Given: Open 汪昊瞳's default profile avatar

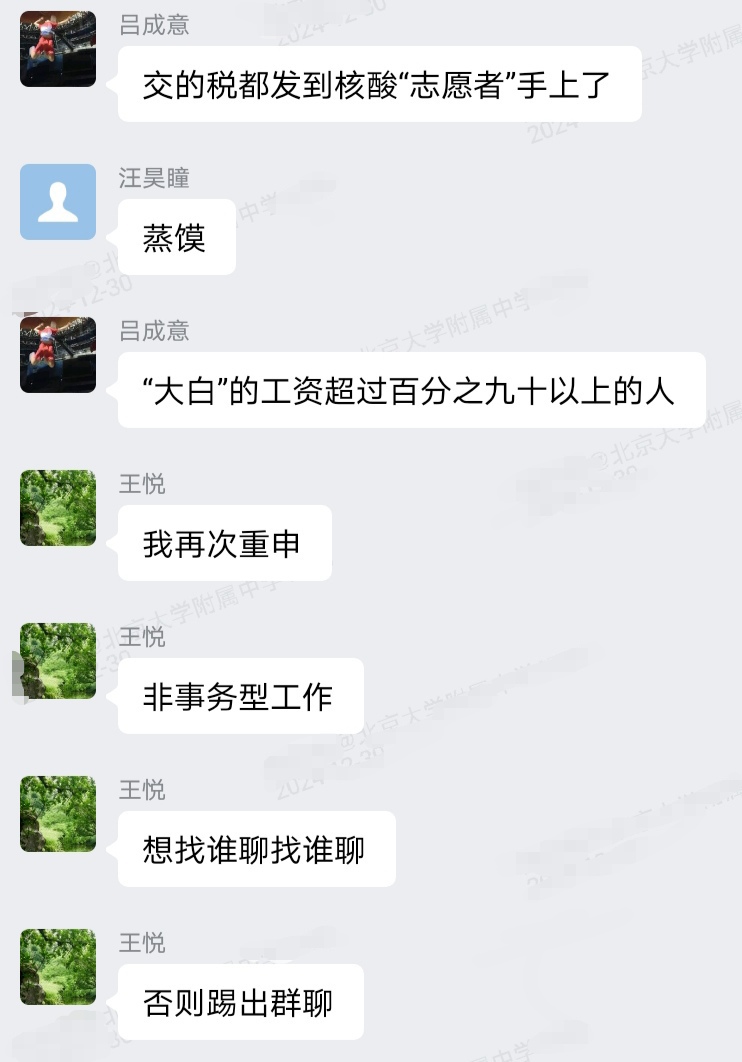Looking at the screenshot, I should point(58,202).
